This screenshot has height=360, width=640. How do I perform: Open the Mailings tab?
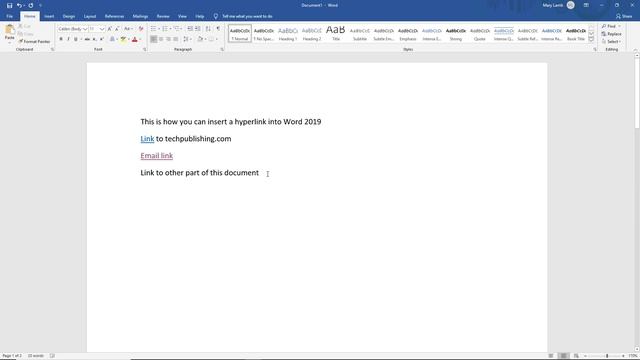click(x=140, y=16)
